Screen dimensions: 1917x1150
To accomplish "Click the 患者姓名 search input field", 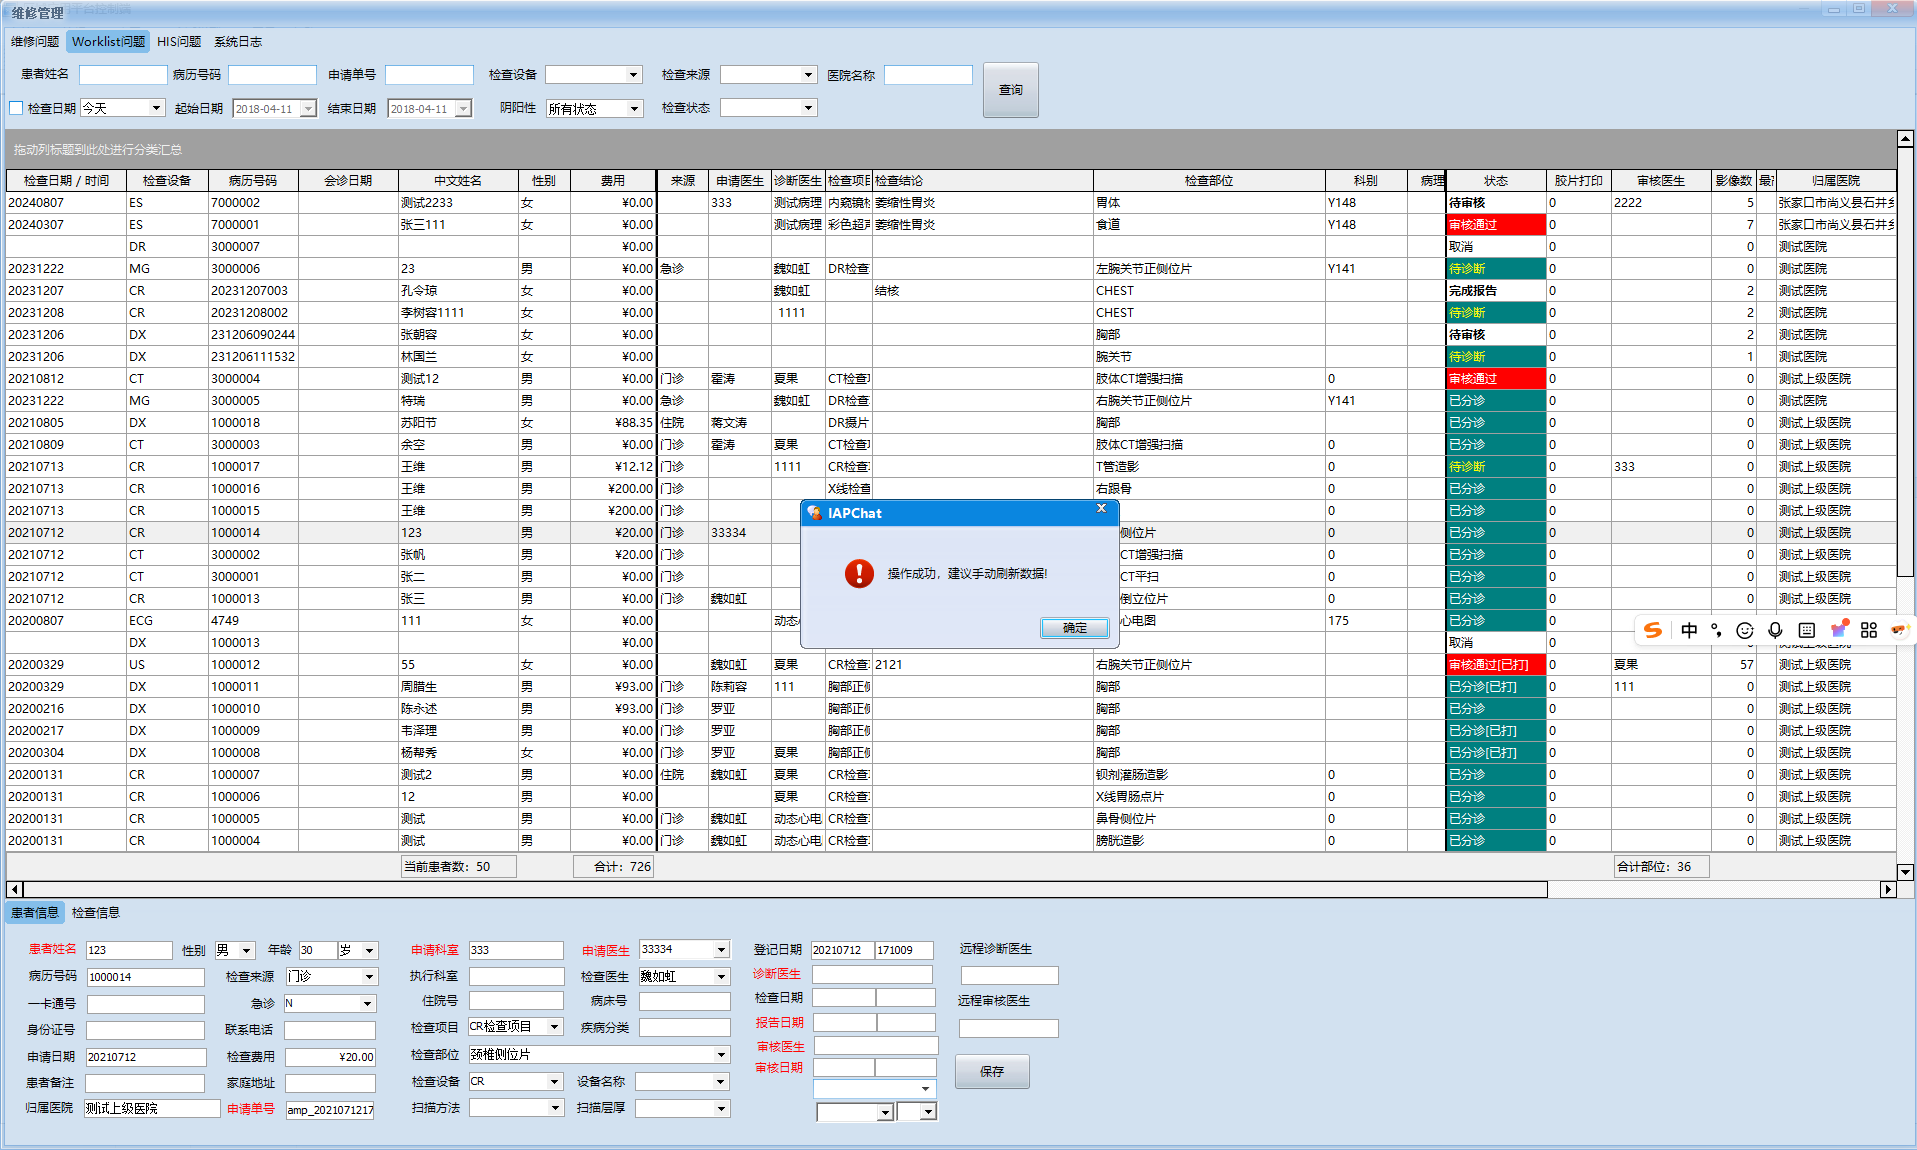I will click(123, 75).
